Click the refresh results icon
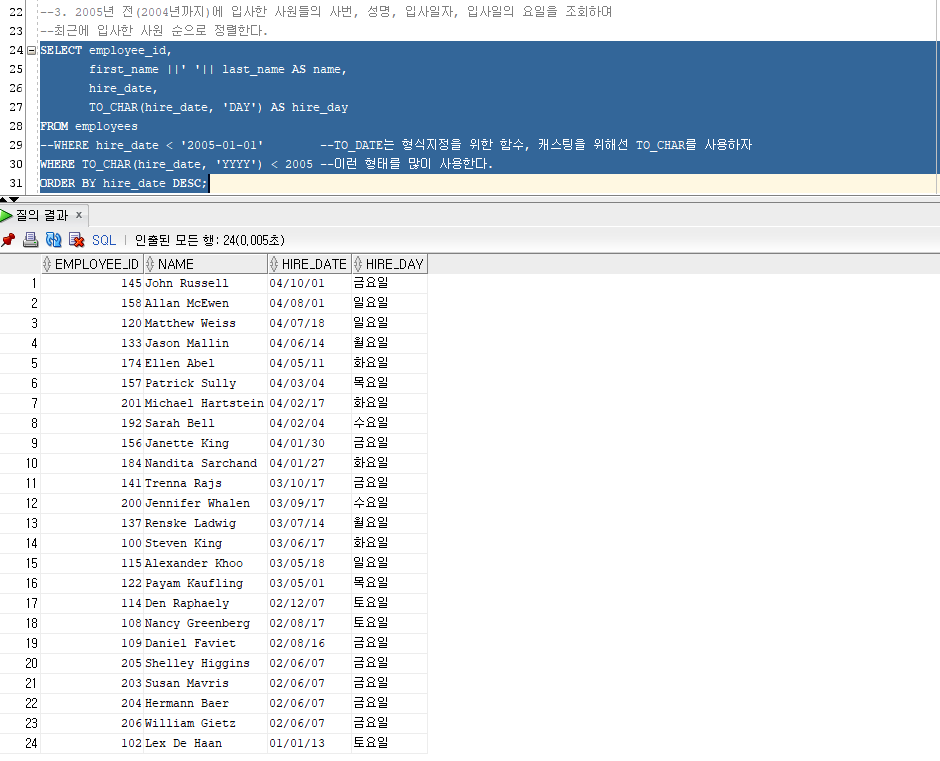 pos(53,240)
